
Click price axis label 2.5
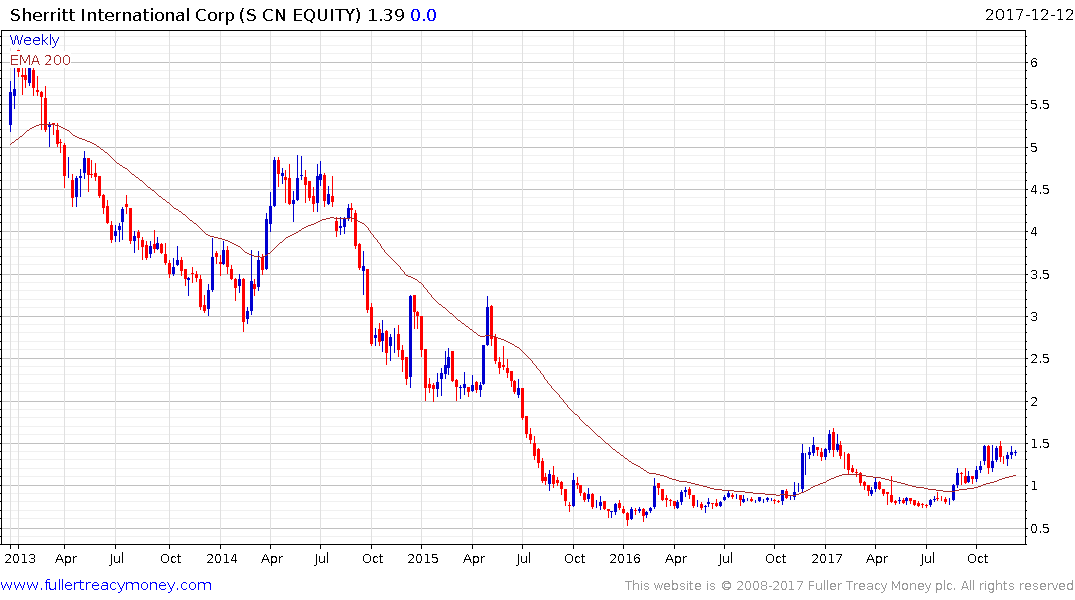click(1039, 359)
